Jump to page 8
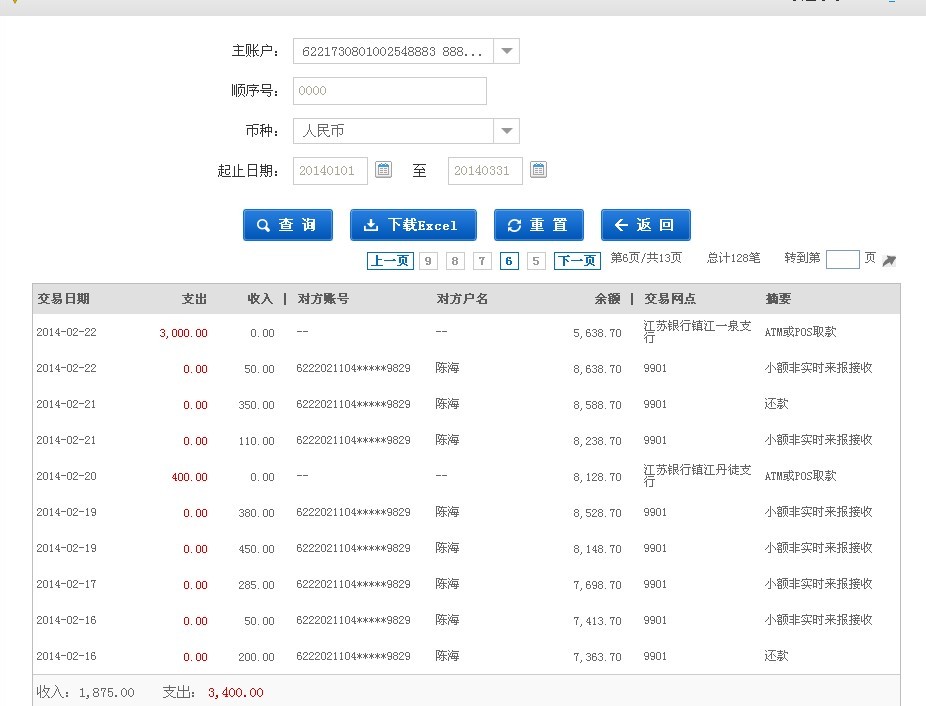Image resolution: width=926 pixels, height=706 pixels. 456,261
